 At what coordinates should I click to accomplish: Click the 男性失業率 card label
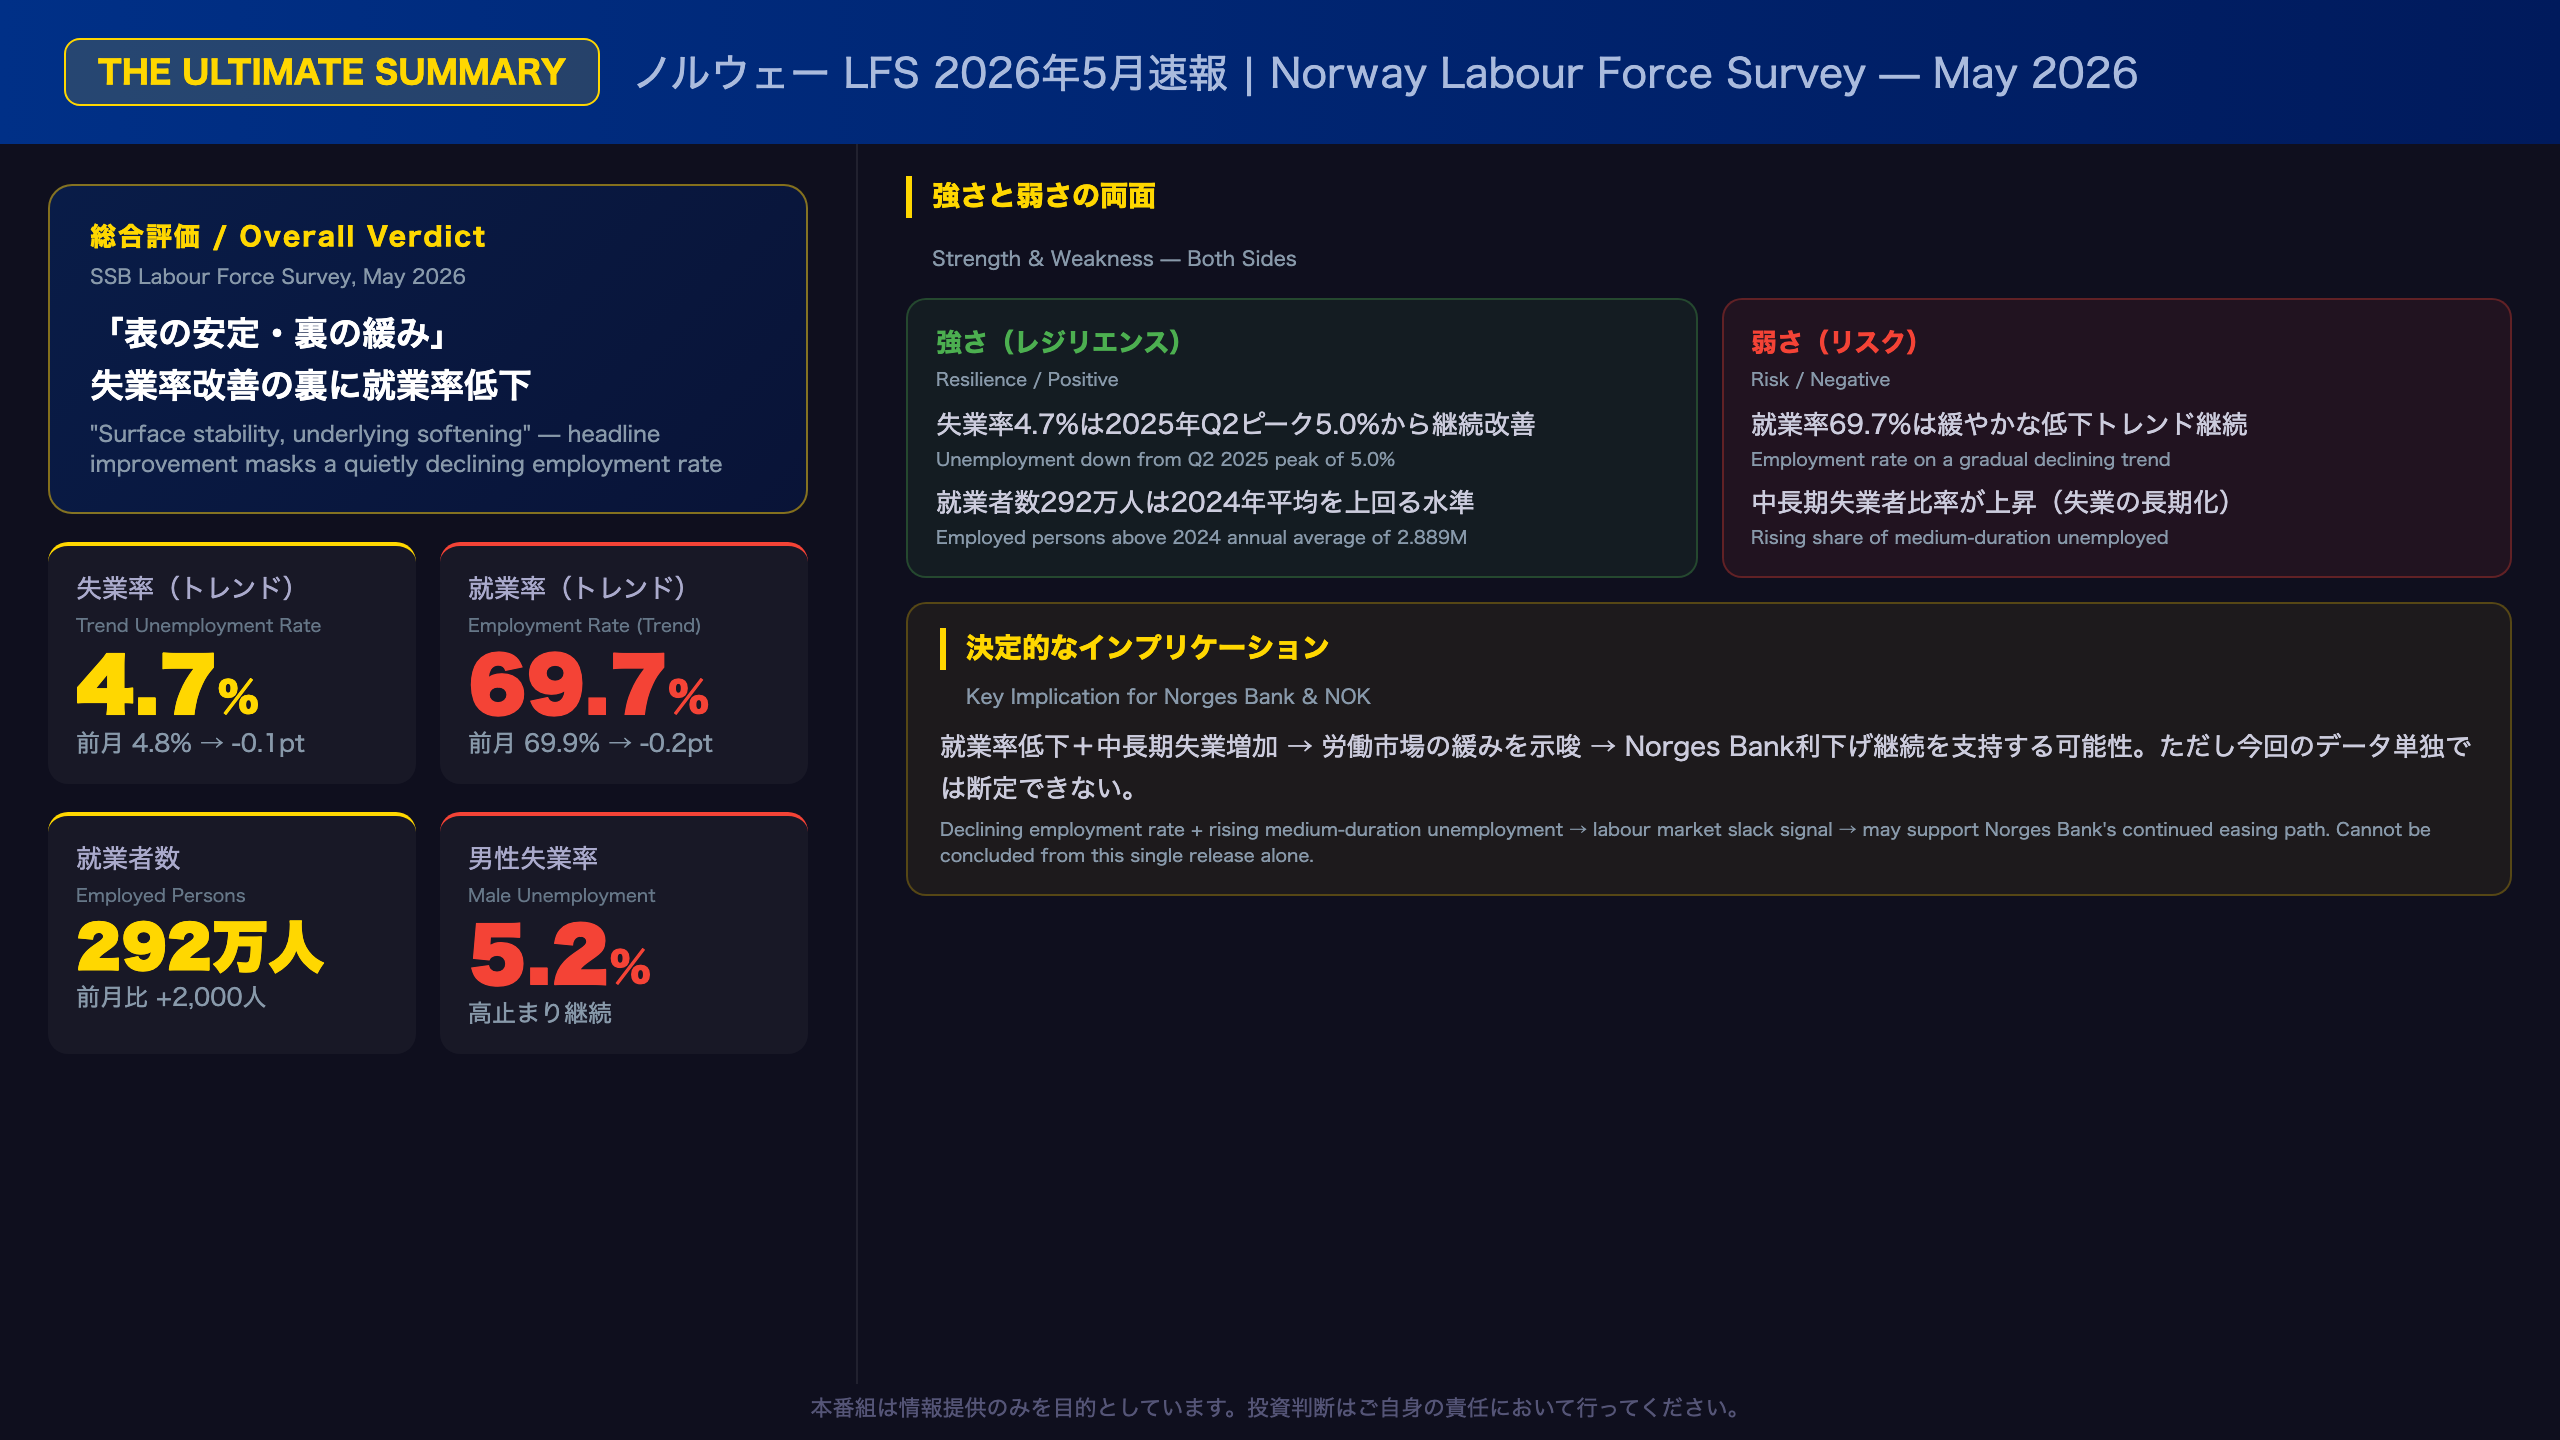tap(533, 858)
